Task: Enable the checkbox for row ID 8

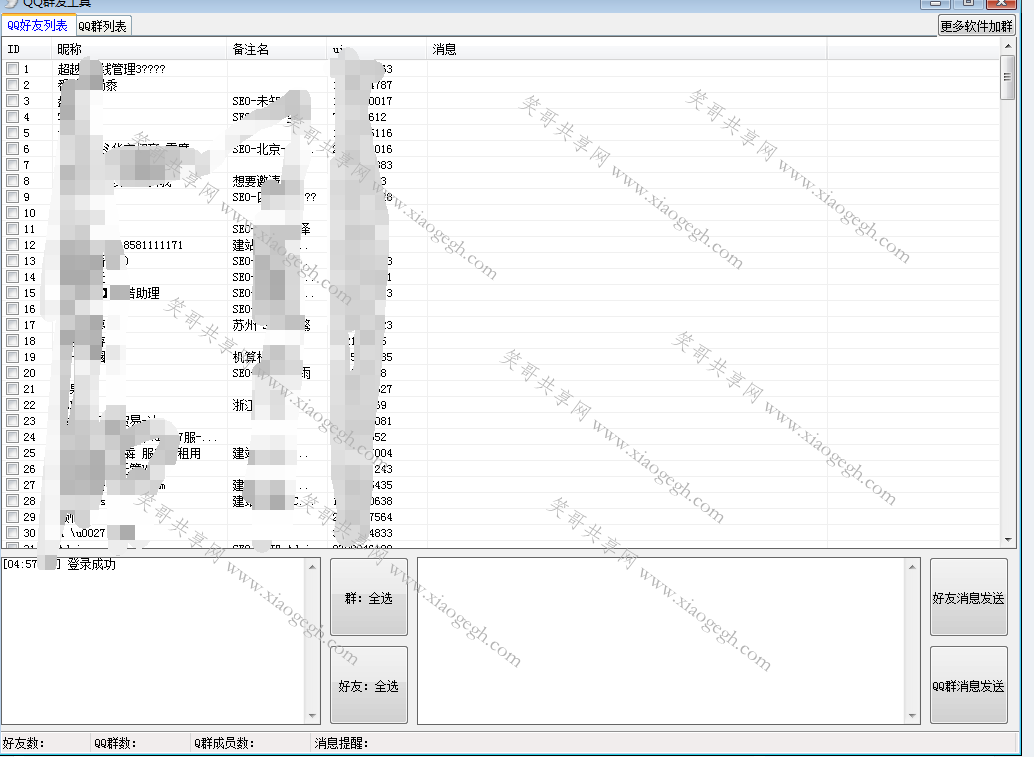Action: [x=13, y=181]
